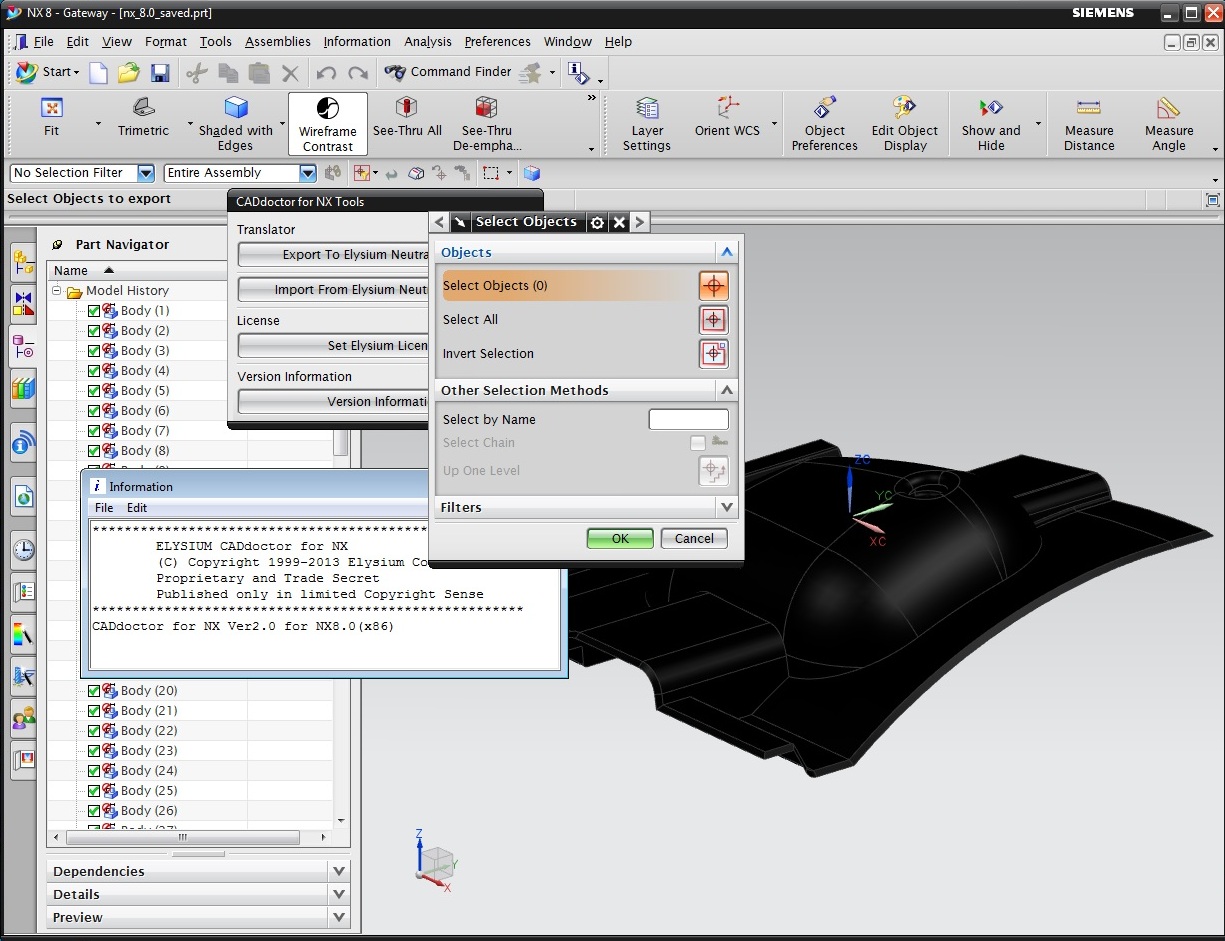Screen dimensions: 1225x941
Task: Open the File menu in main menu bar
Action: click(x=43, y=42)
